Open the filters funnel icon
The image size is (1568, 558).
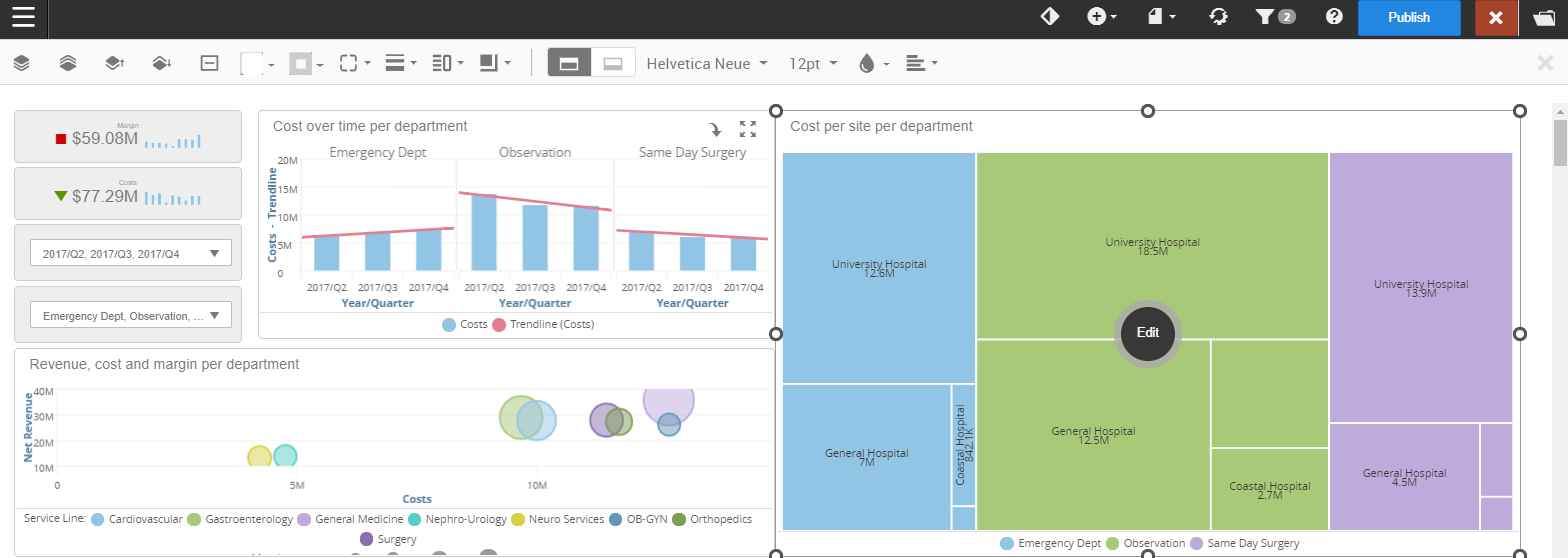(x=1265, y=17)
